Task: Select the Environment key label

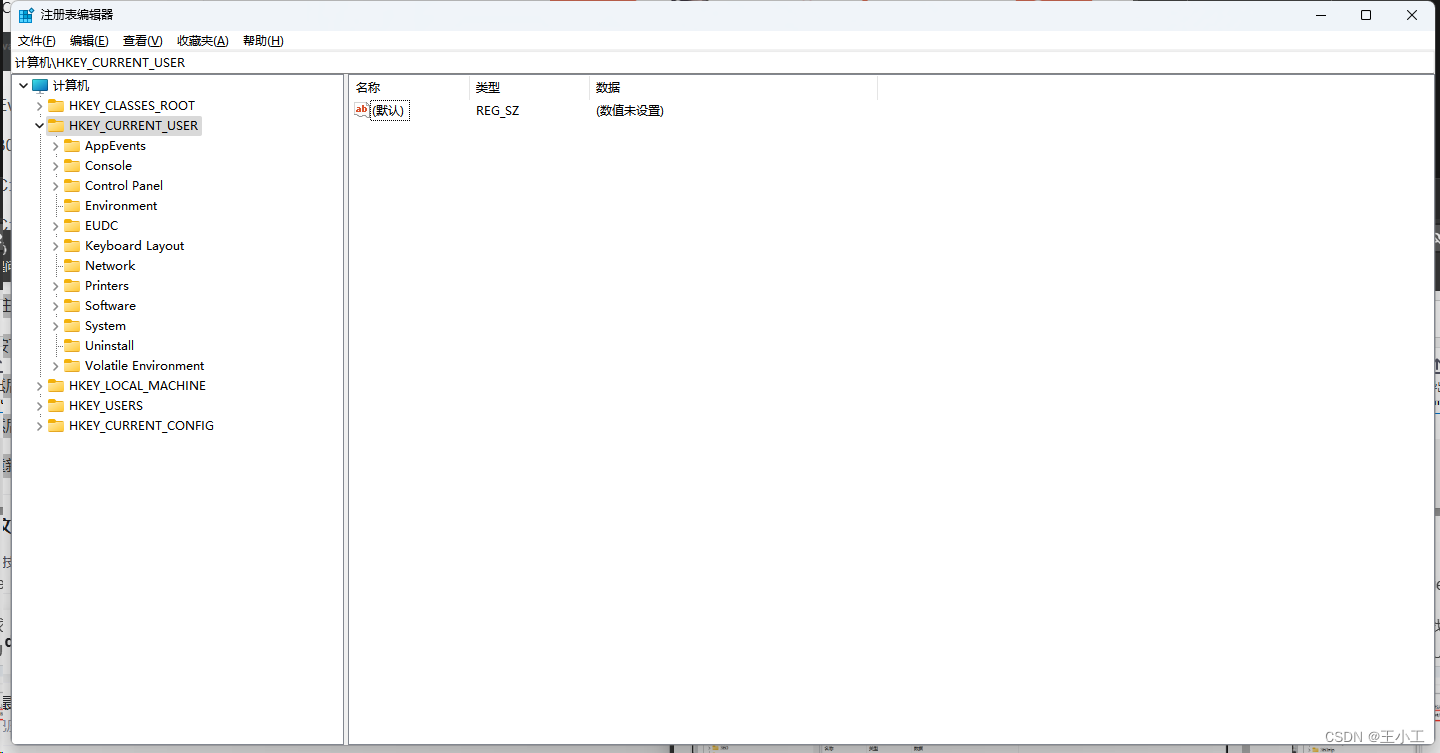Action: [121, 206]
